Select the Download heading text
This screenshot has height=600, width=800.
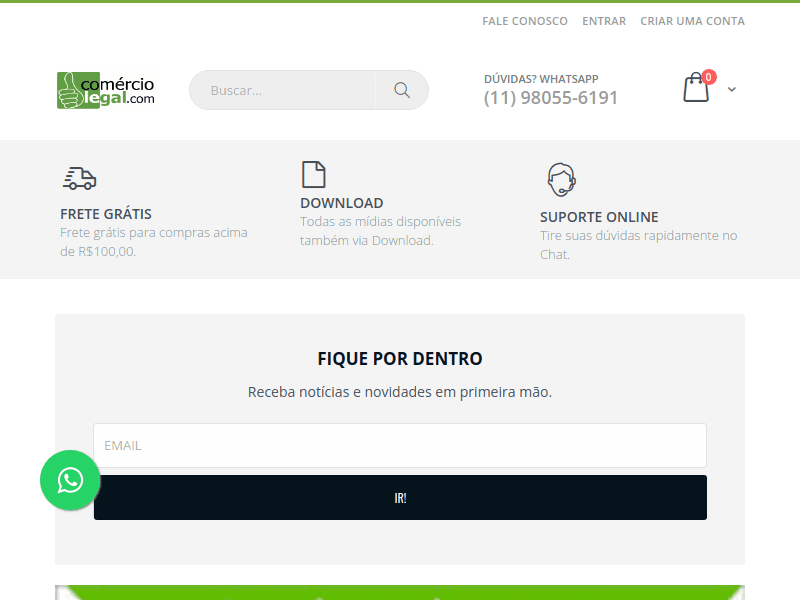tap(341, 203)
